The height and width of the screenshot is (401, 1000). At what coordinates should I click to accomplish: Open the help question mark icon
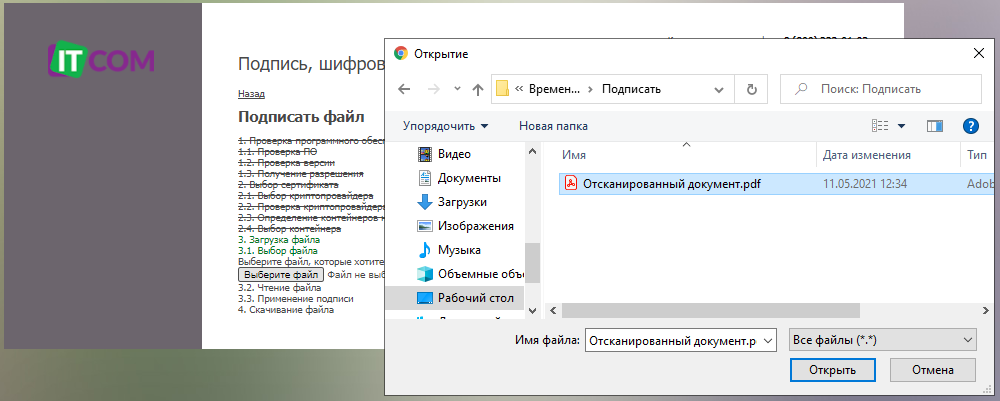point(969,126)
